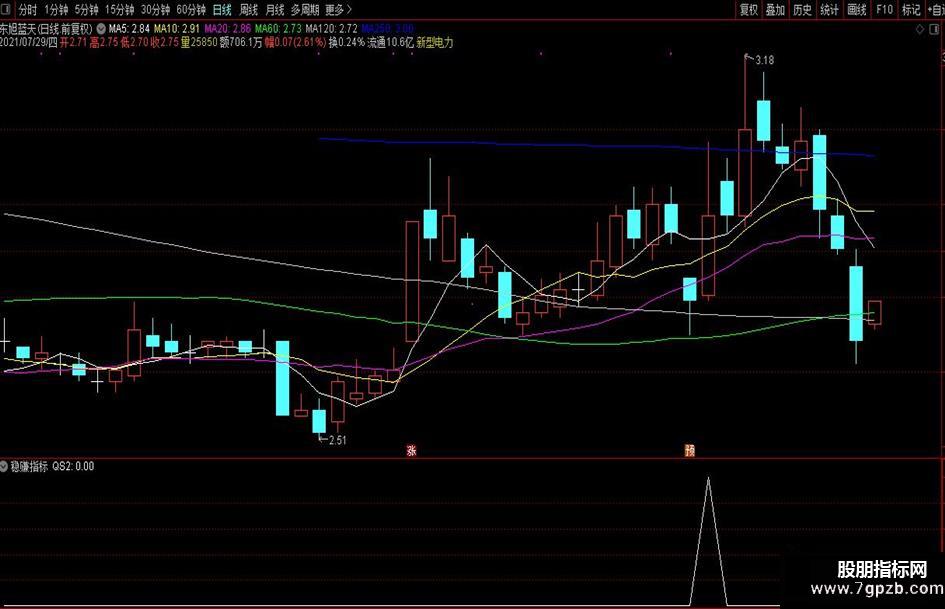
Task: Switch to the 分时 intraday view
Action: pos(28,10)
